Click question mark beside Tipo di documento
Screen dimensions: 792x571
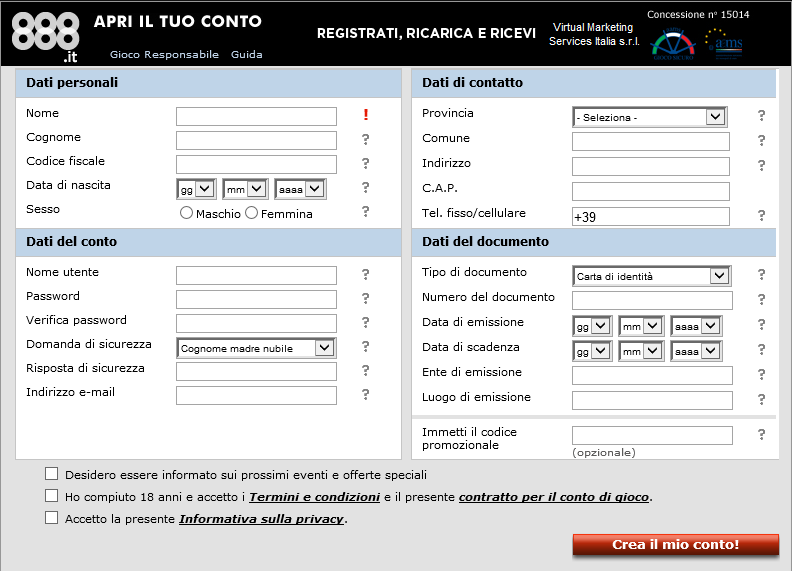pos(762,274)
